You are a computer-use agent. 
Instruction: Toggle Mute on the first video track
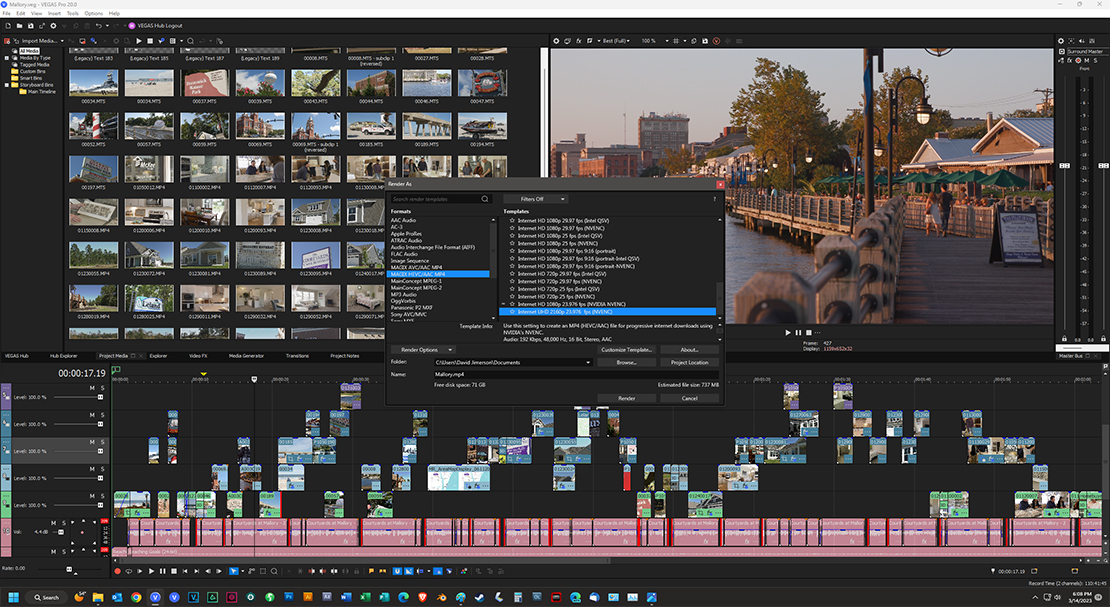click(x=92, y=388)
